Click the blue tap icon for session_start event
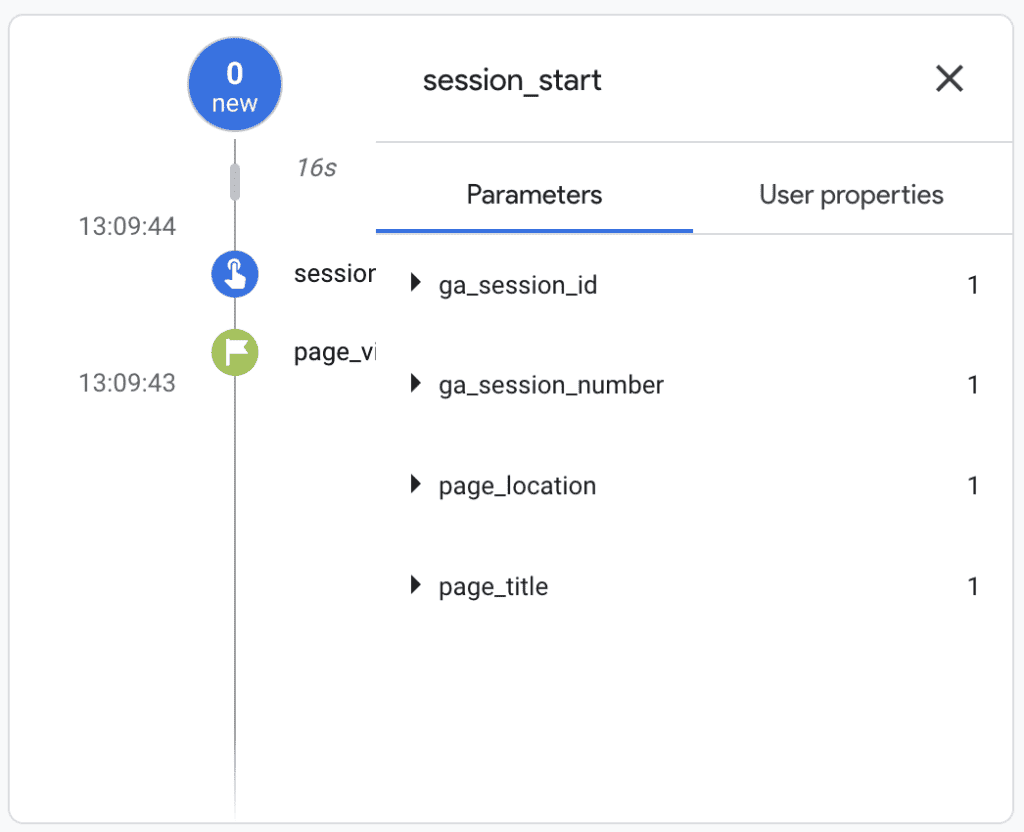This screenshot has height=832, width=1024. point(234,274)
